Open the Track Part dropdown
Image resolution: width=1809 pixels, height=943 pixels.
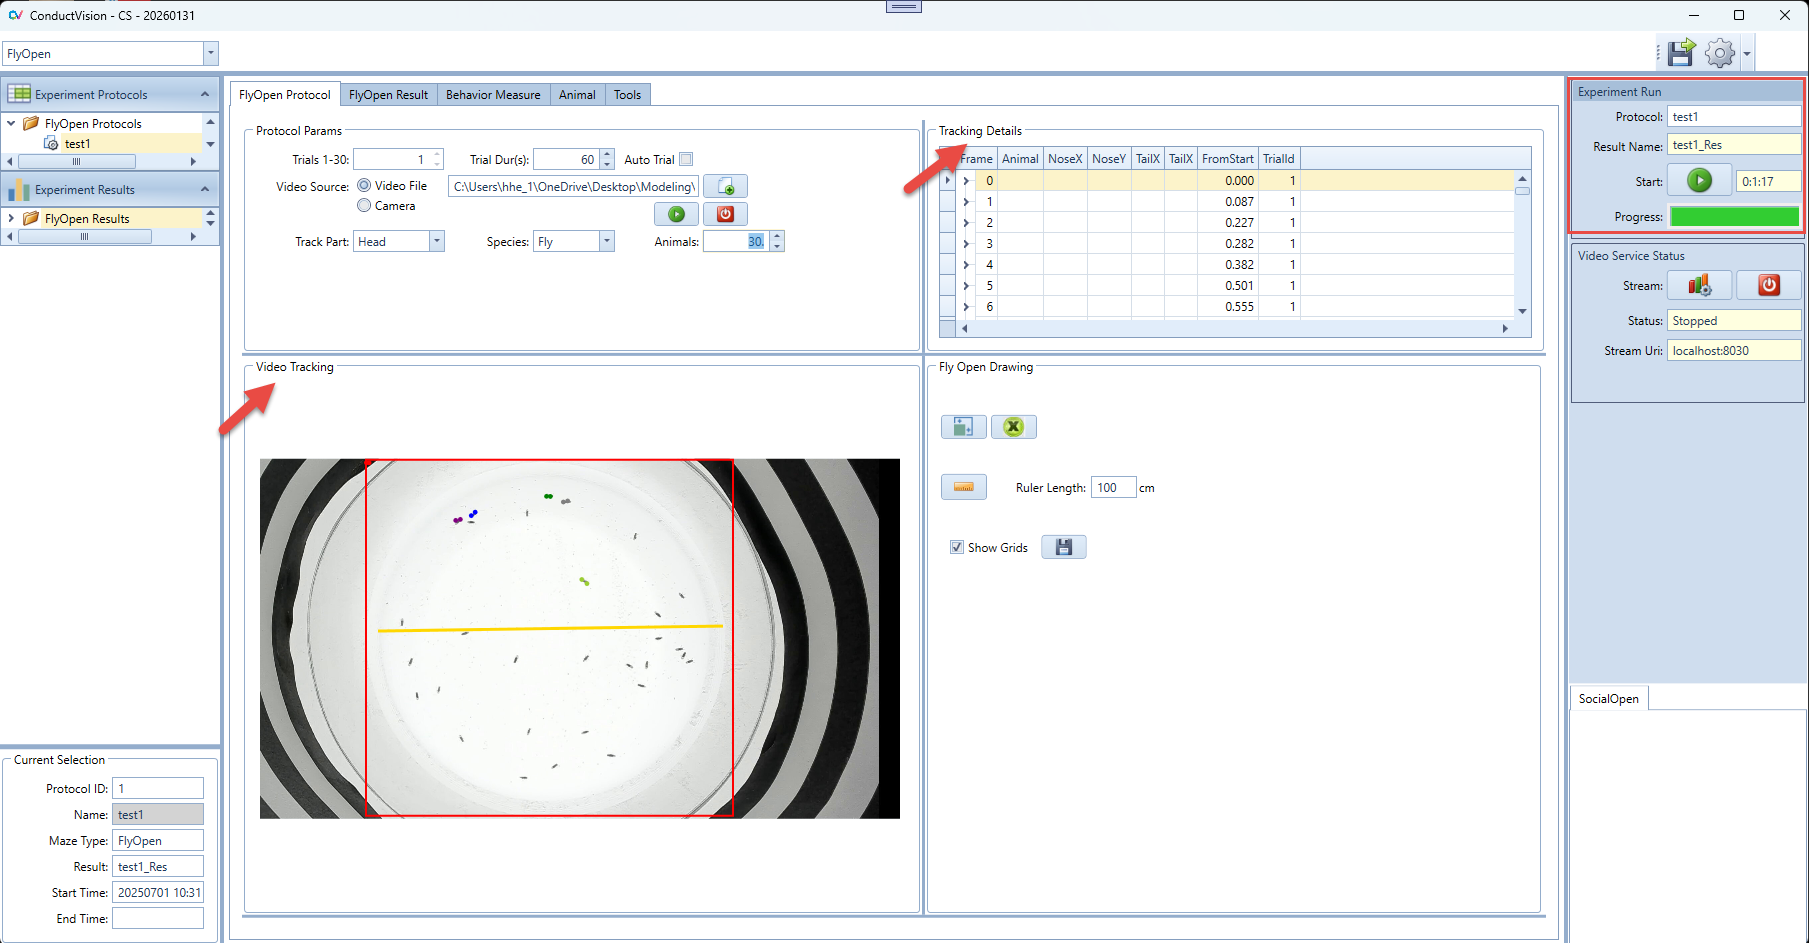pos(436,242)
